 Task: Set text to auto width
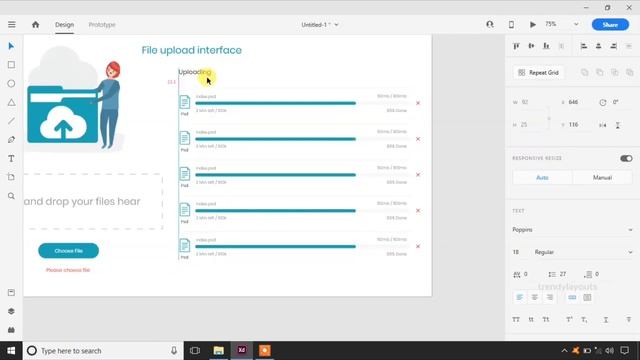pos(572,297)
